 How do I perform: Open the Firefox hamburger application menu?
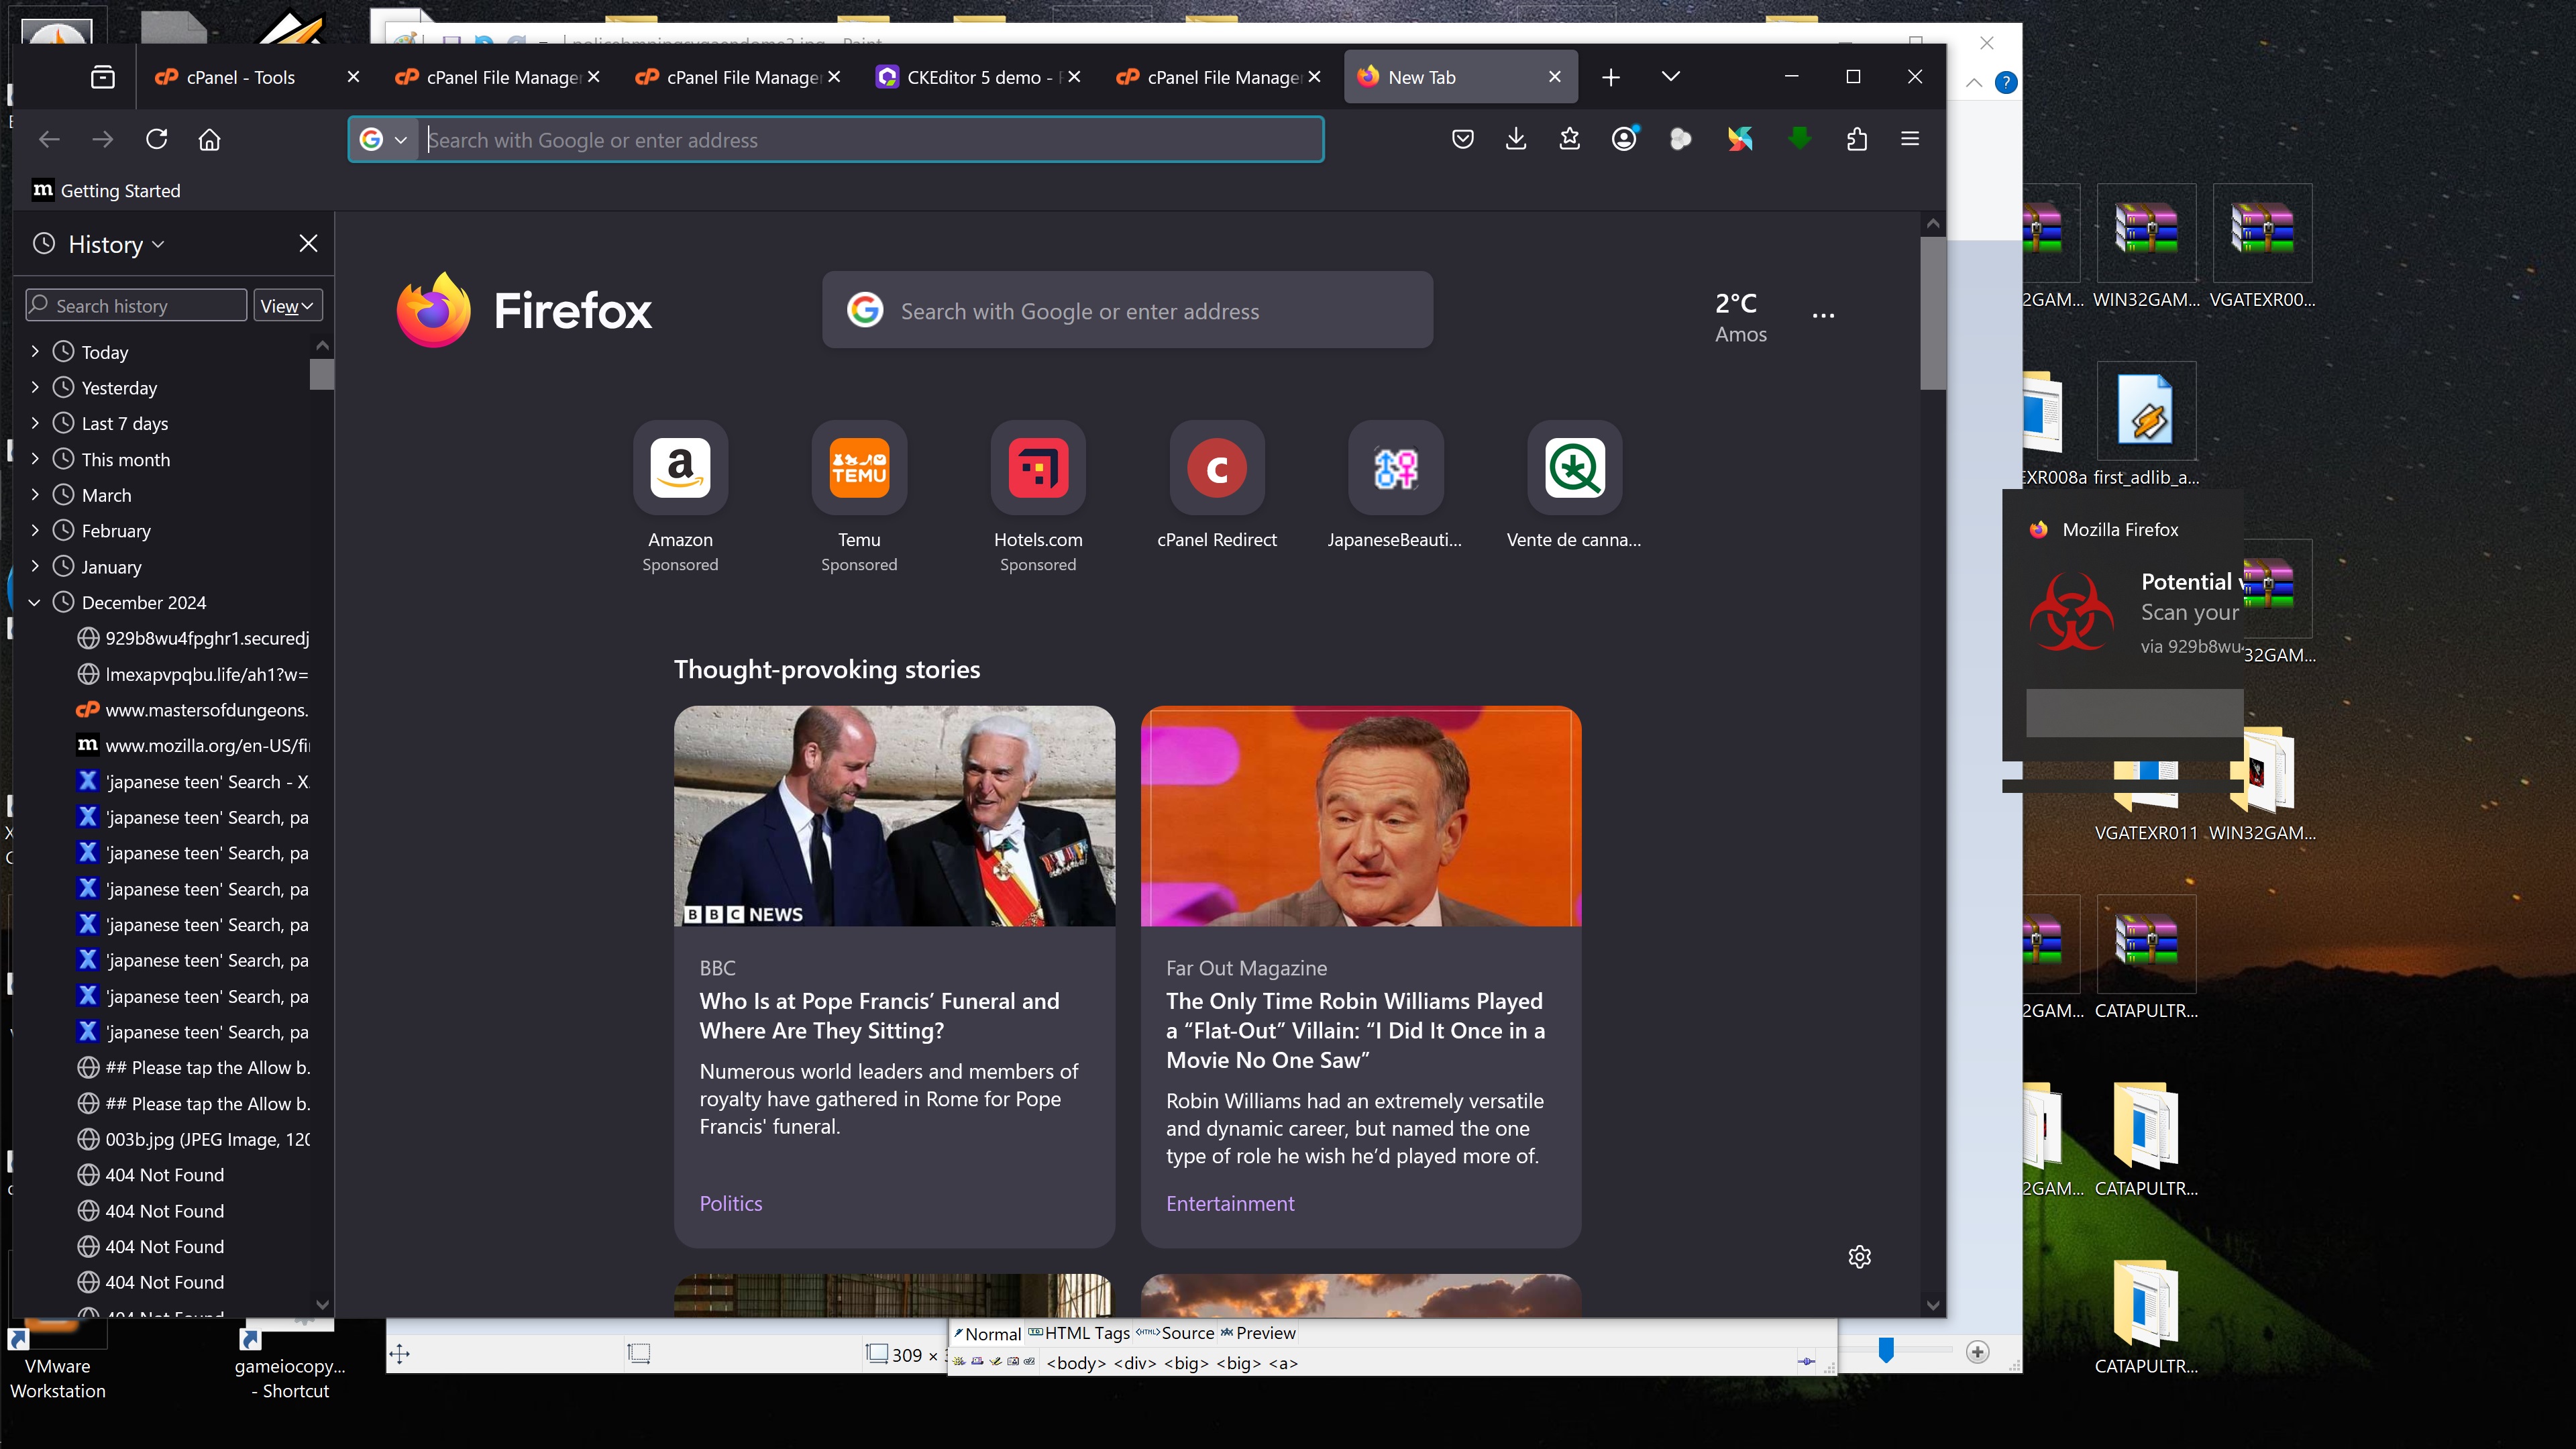point(1910,139)
